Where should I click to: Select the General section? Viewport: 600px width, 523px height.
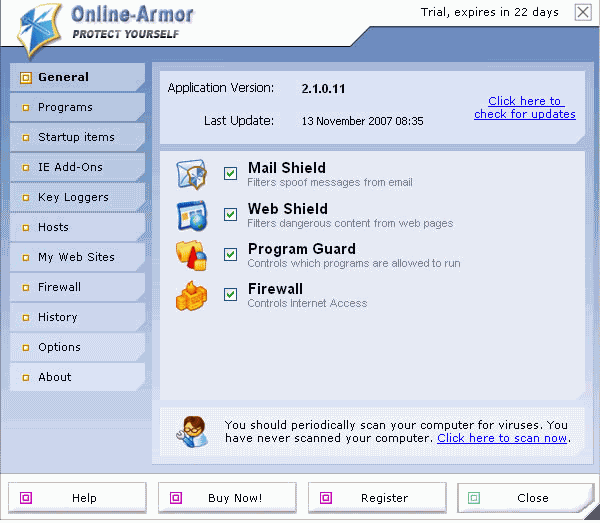pyautogui.click(x=77, y=77)
